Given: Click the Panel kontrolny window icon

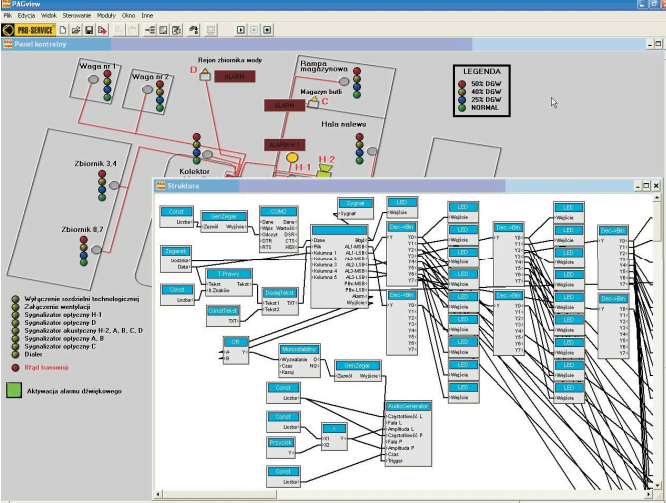Looking at the screenshot, I should point(8,44).
